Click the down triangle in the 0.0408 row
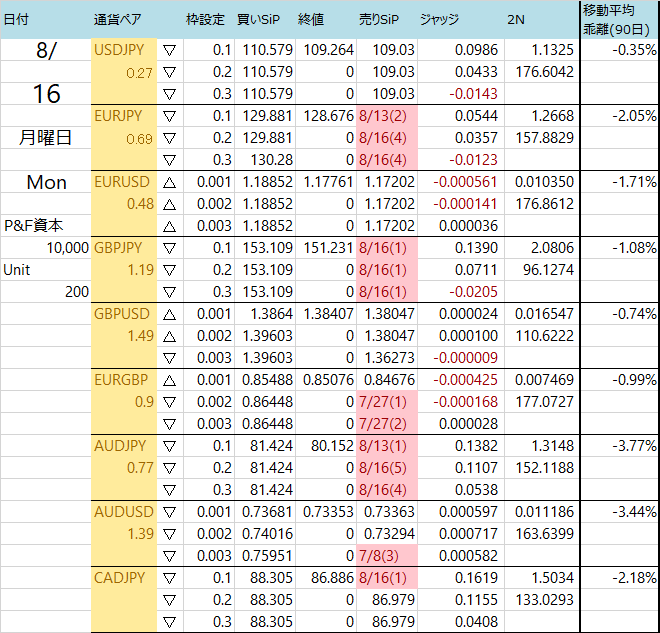Screen dimensions: 660x633 pos(169,622)
